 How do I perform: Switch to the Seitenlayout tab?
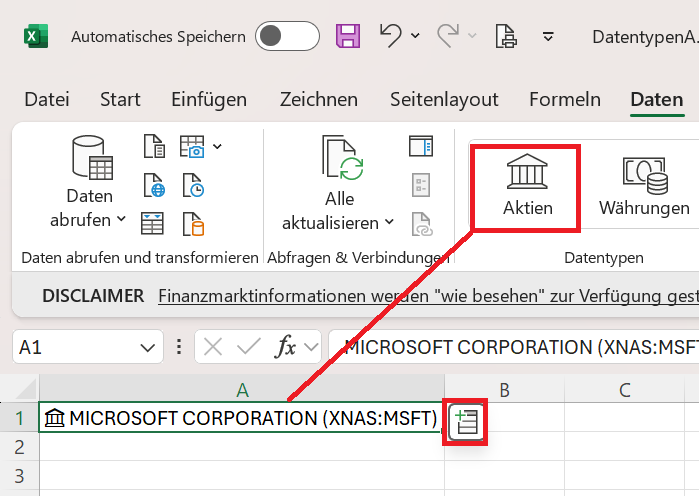[444, 99]
